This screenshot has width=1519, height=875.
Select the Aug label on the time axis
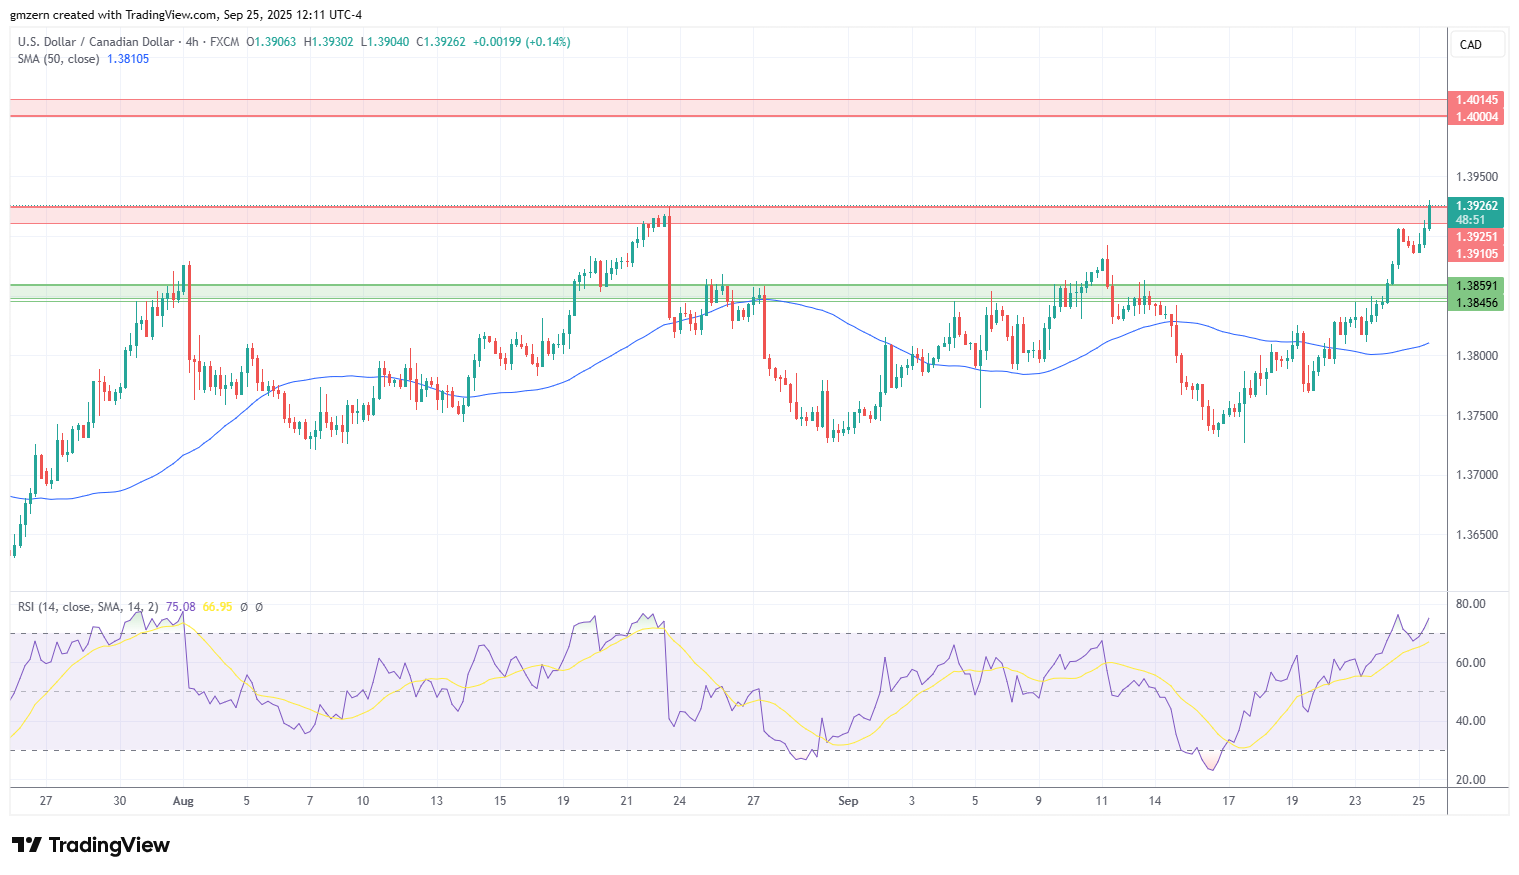183,801
